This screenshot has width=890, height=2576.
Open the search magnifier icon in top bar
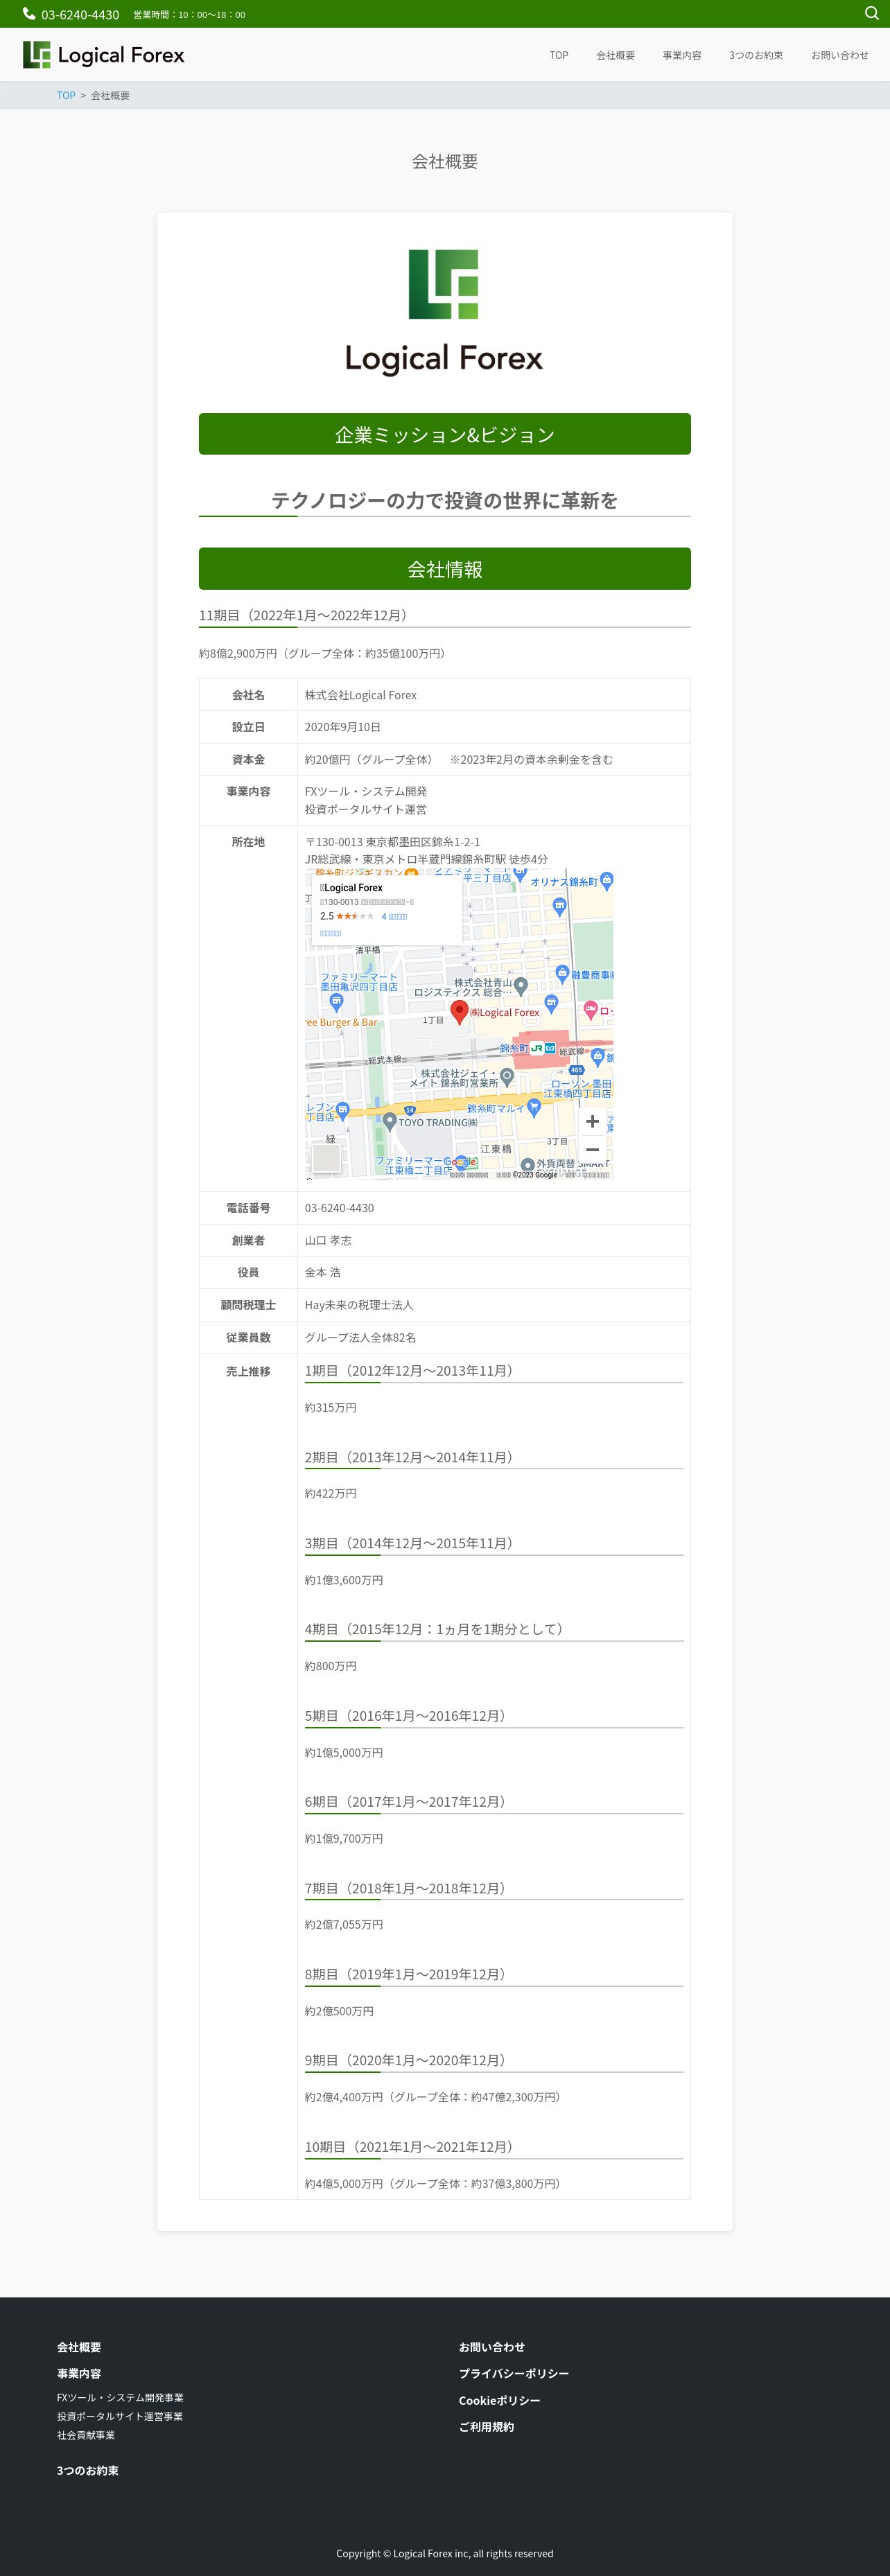[871, 13]
